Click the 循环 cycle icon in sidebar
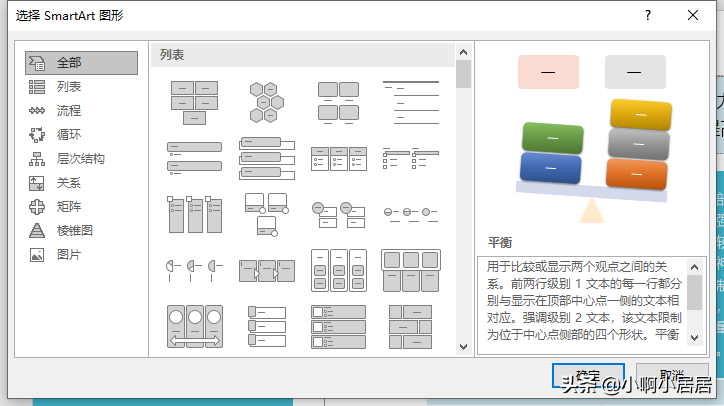724x406 pixels. click(x=37, y=135)
